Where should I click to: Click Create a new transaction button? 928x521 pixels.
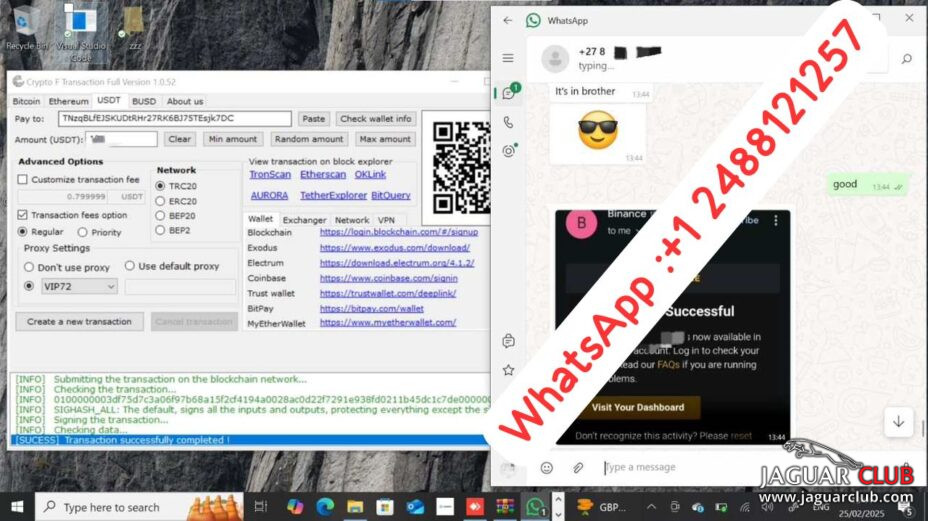79,321
